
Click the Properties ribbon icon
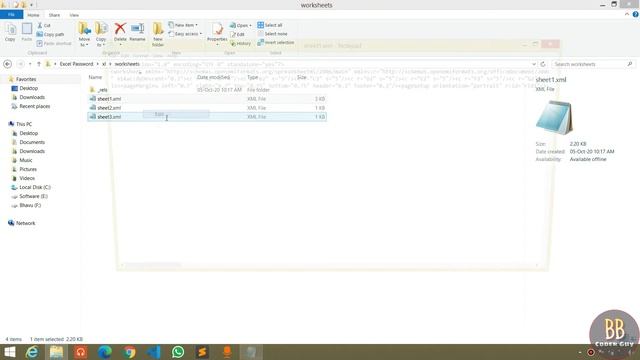217,32
